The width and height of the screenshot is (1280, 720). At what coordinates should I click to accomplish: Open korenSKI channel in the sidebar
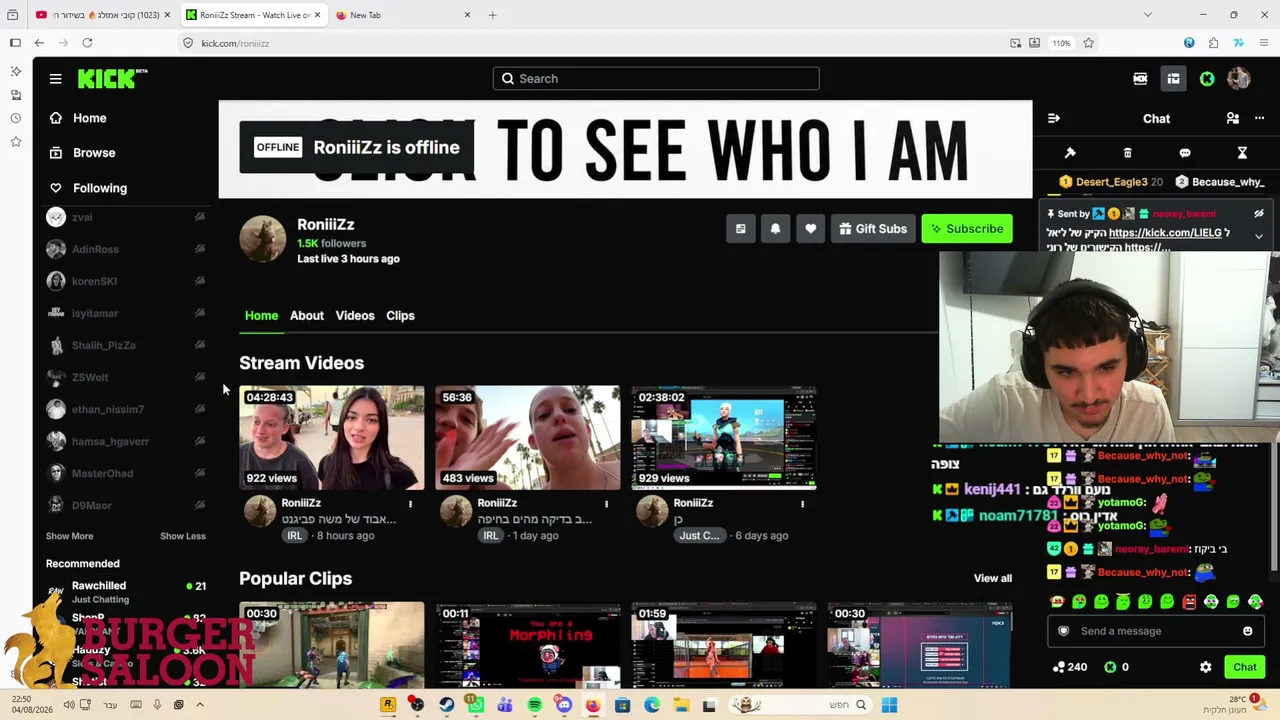(125, 281)
